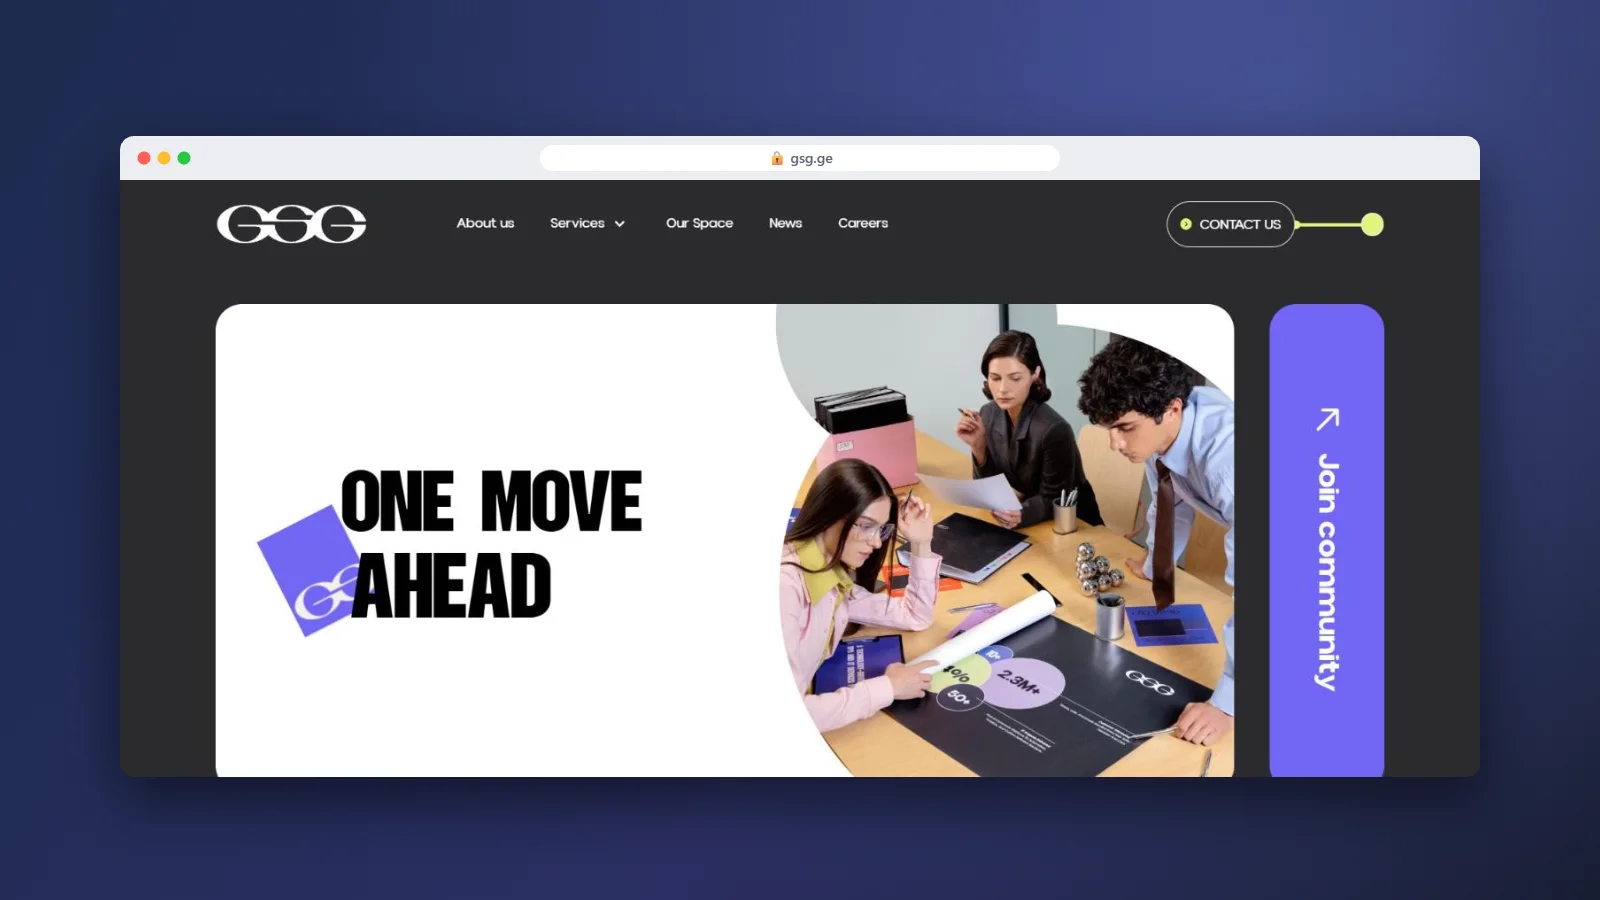Expand the Services dropdown chevron
This screenshot has width=1600, height=900.
(x=620, y=224)
